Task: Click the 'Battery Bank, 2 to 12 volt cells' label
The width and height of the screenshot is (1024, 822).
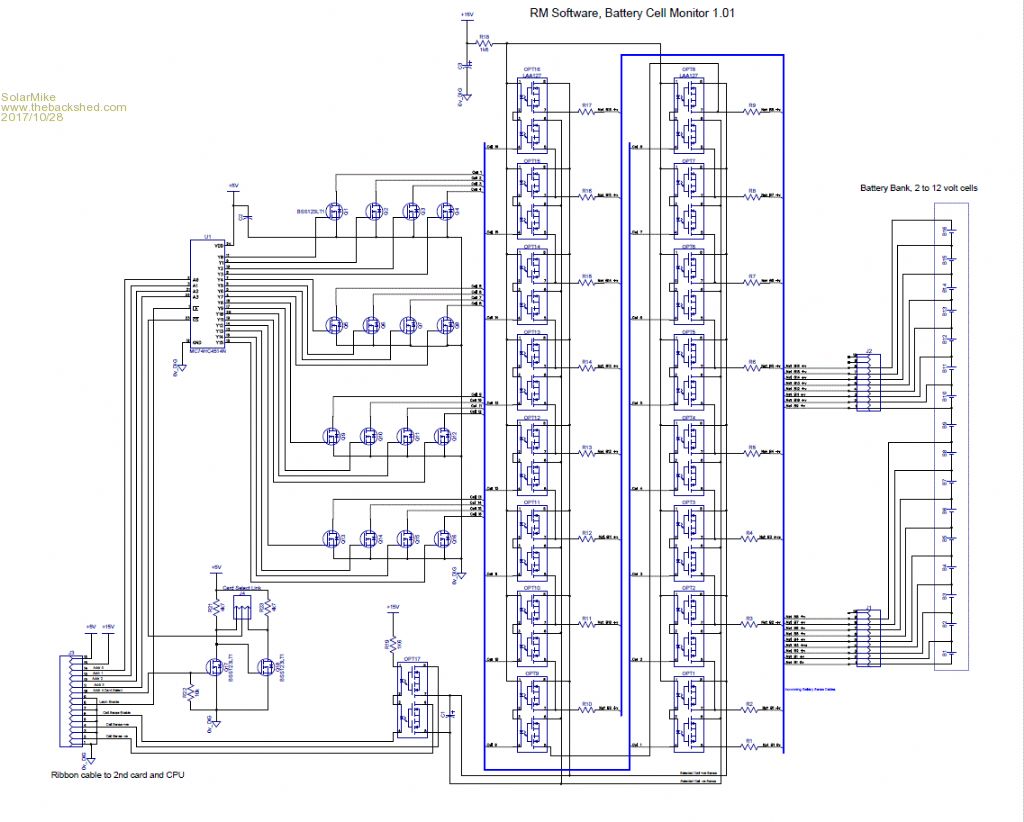Action: click(x=916, y=188)
